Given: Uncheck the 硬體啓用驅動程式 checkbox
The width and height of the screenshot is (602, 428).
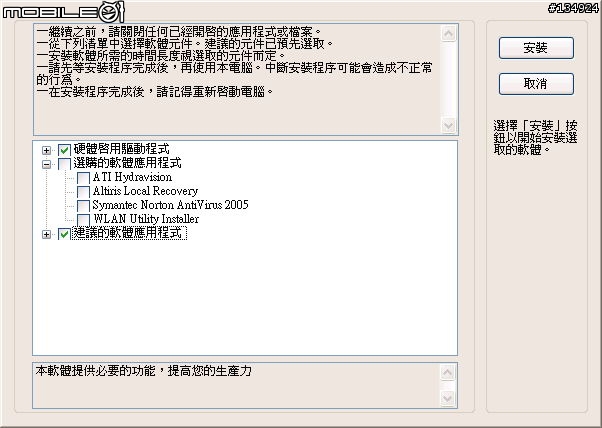Looking at the screenshot, I should [64, 150].
